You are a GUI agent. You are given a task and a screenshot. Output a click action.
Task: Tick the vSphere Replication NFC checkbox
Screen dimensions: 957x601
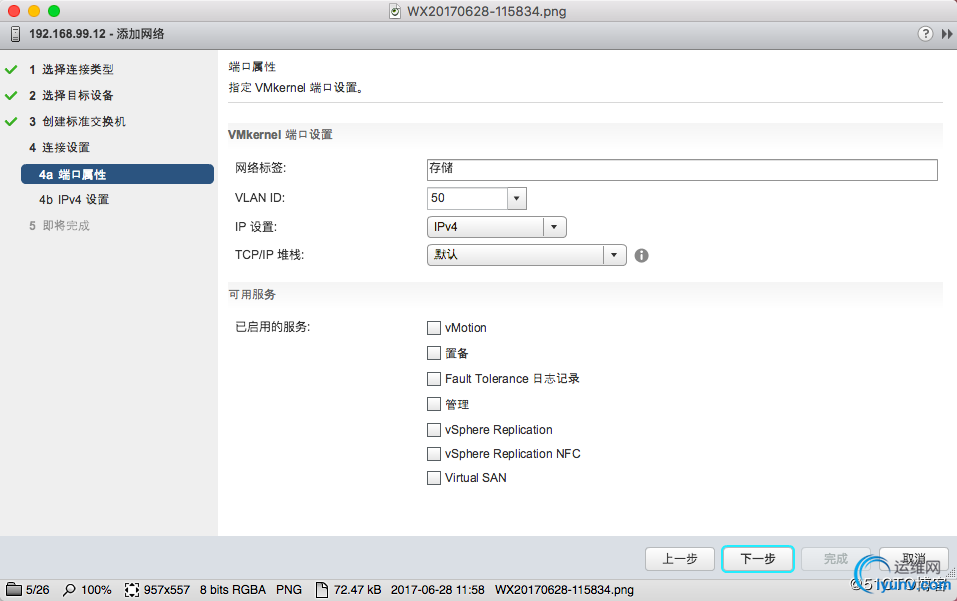click(434, 454)
